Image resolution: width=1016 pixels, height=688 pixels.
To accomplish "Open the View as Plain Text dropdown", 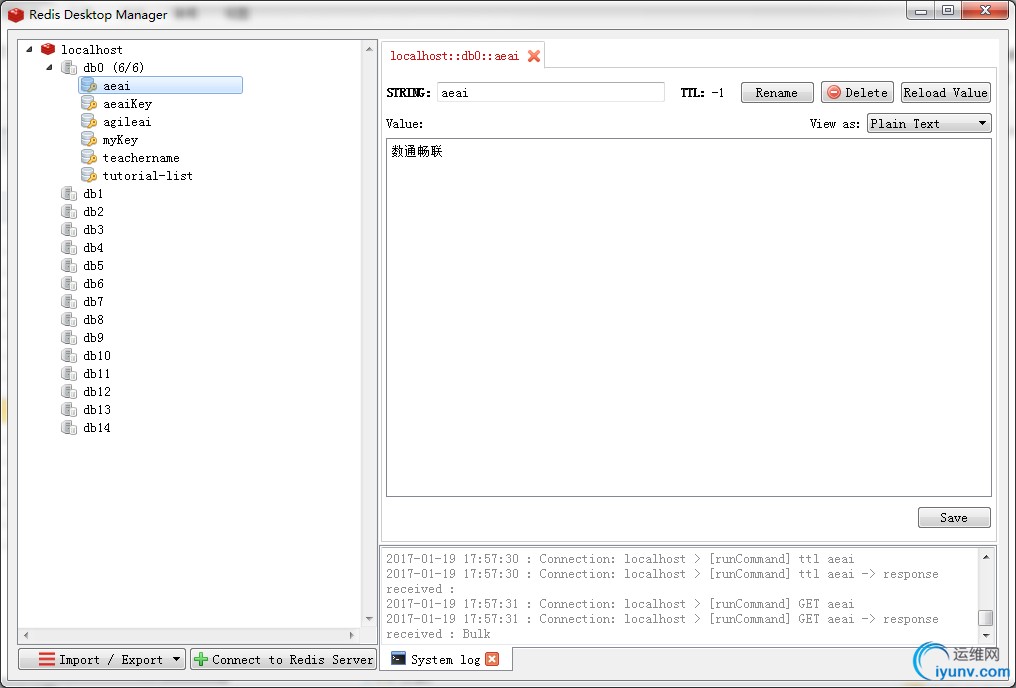I will pos(929,123).
